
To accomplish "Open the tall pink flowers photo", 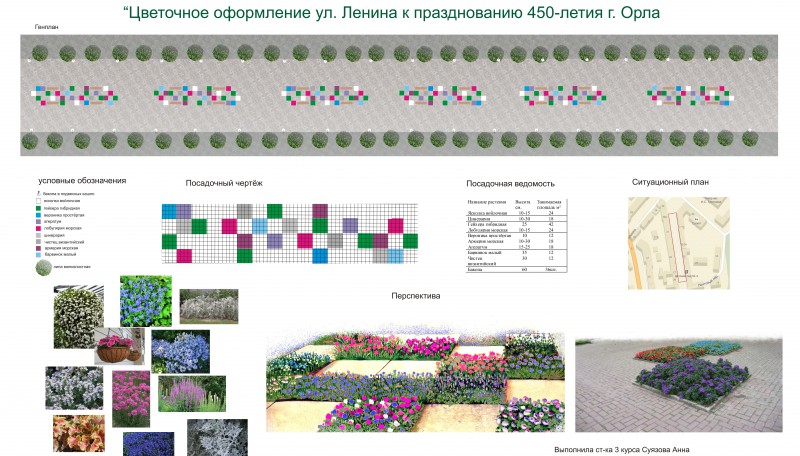I will click(131, 399).
